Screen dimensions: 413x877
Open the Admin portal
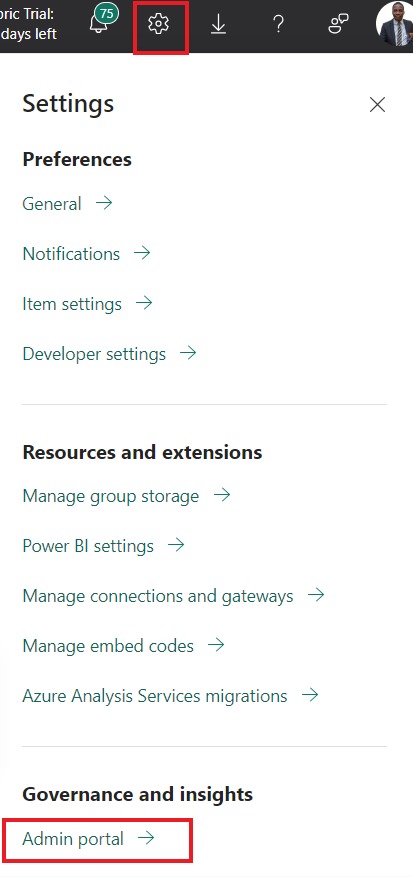[x=88, y=838]
